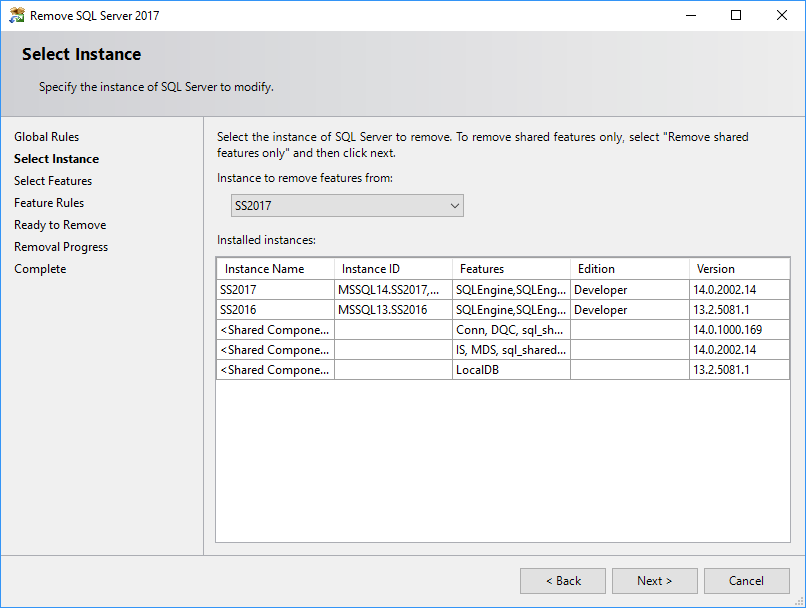The image size is (806, 608).
Task: Click the Edition column header
Action: [595, 268]
